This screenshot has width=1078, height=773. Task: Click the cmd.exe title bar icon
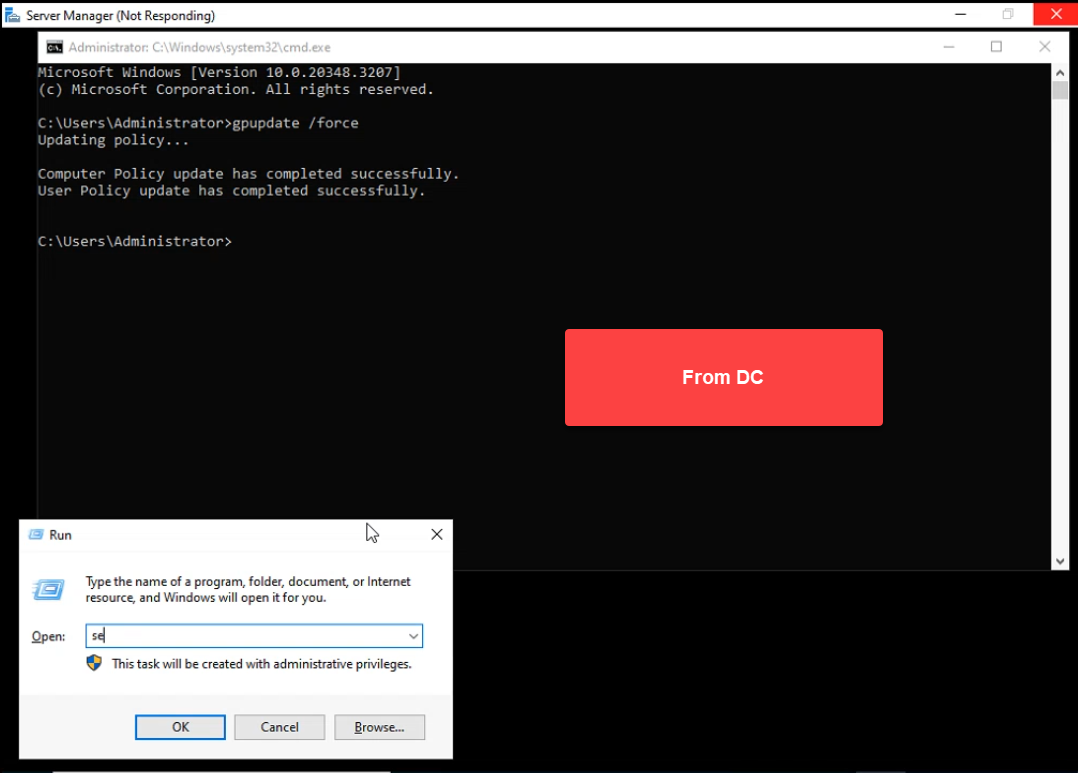tap(54, 47)
